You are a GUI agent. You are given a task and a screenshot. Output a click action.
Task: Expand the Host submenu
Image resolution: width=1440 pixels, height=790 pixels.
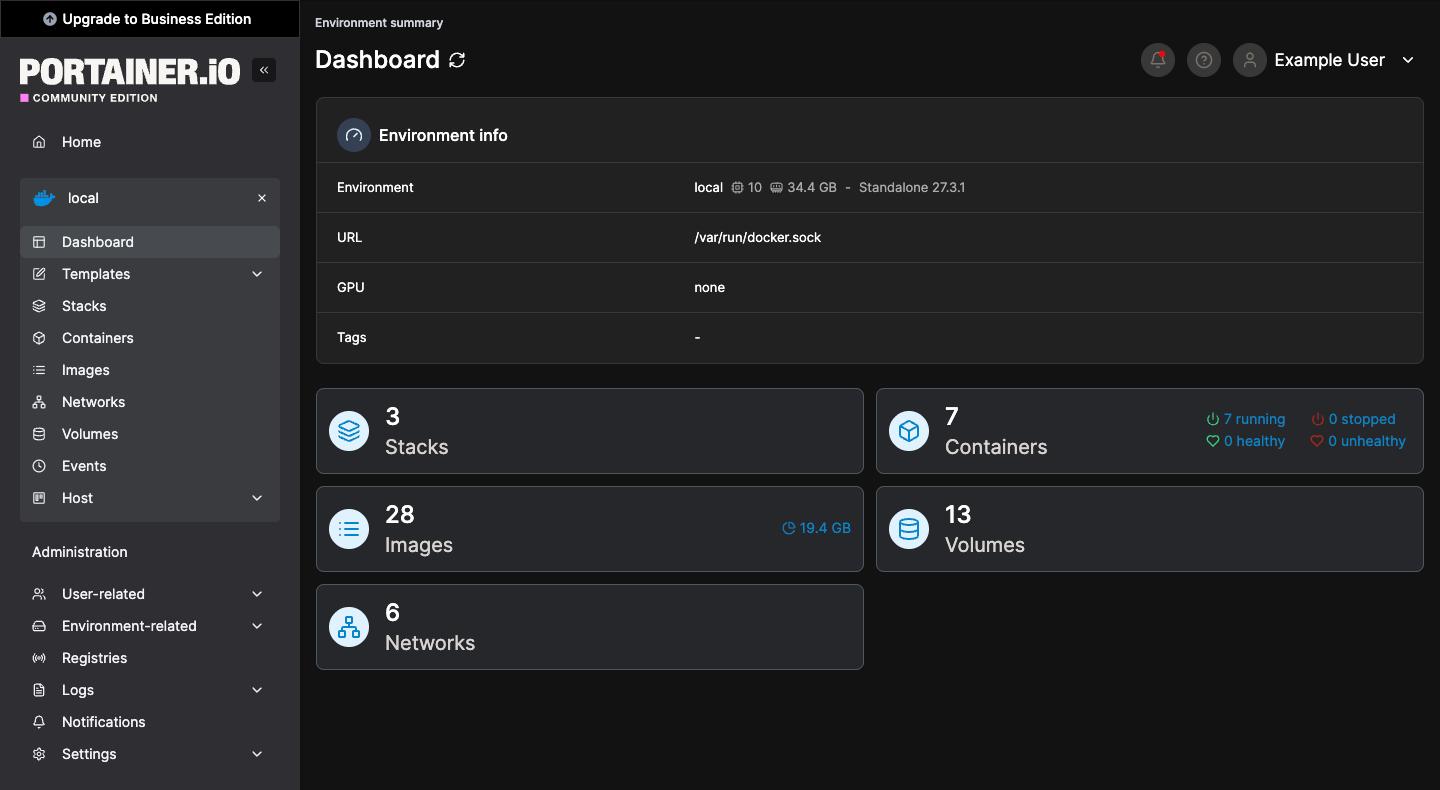[257, 498]
